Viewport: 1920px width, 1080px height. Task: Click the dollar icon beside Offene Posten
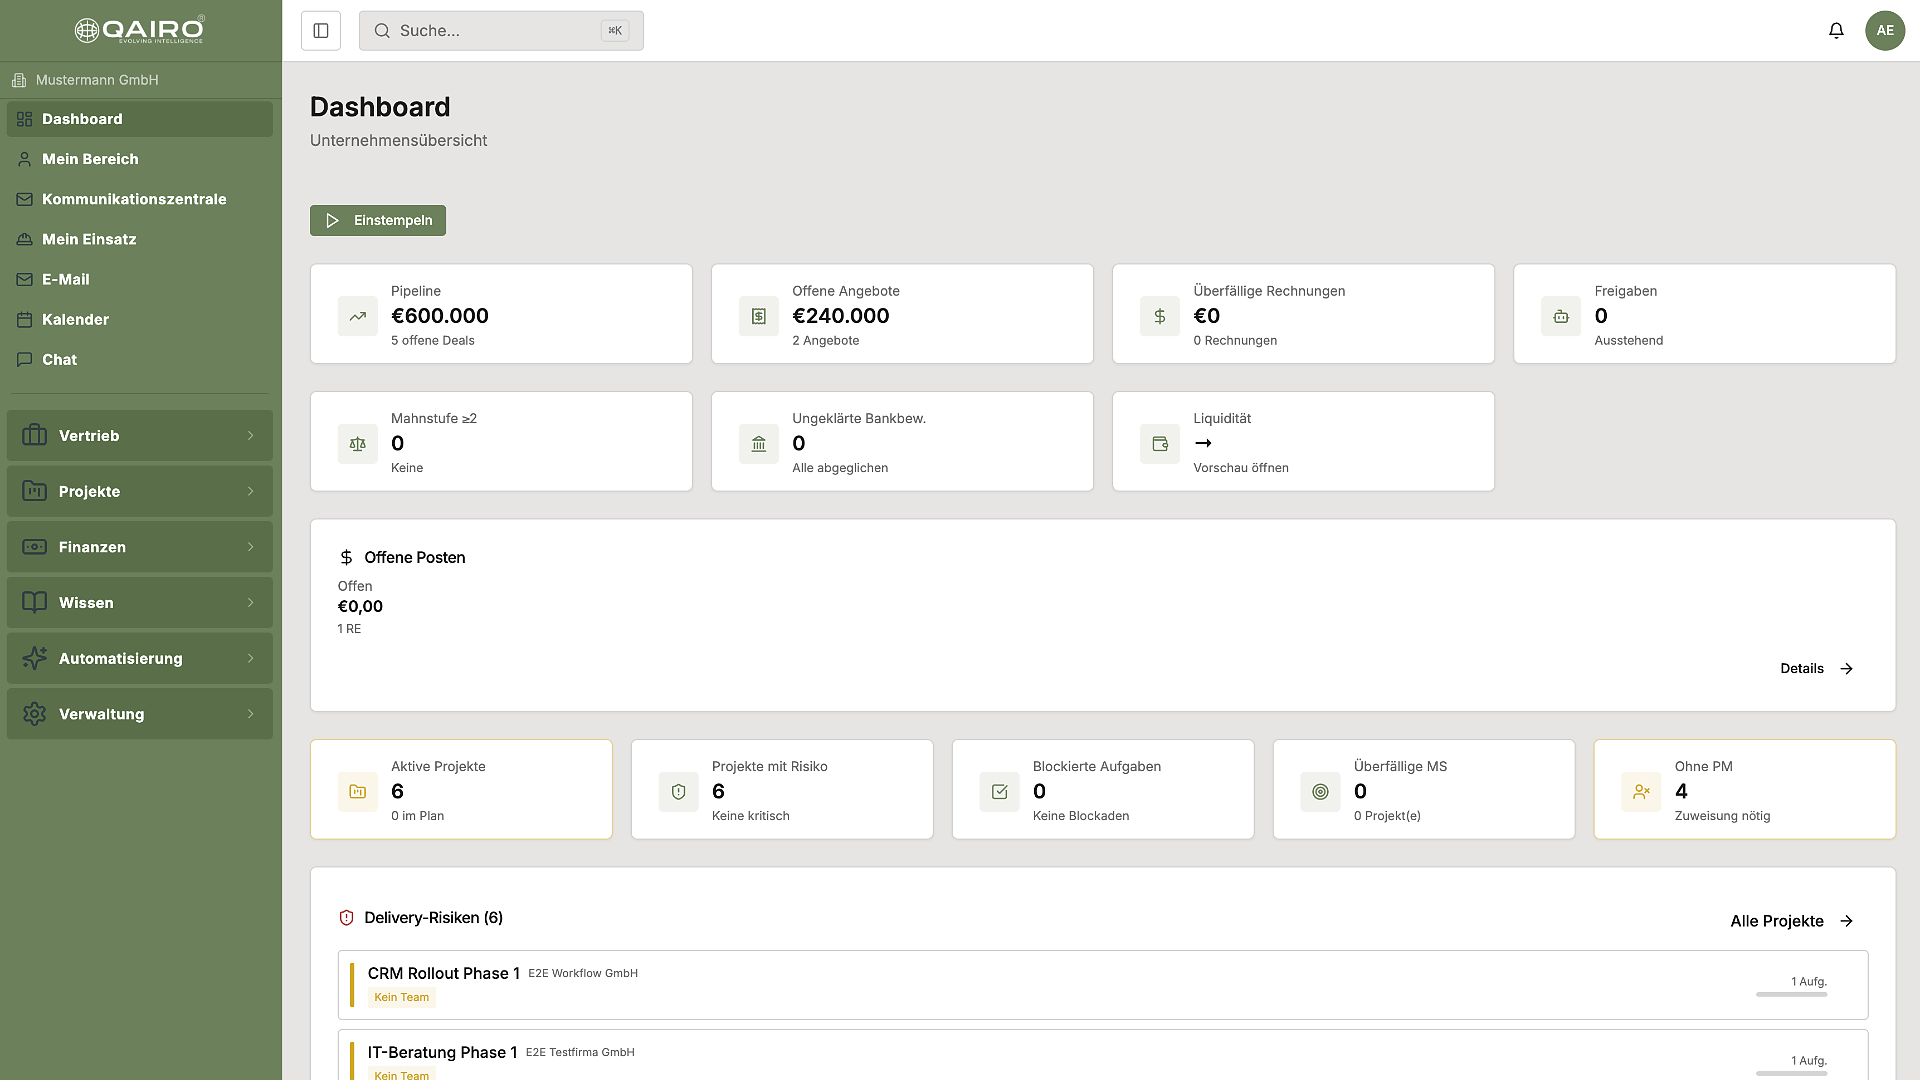(345, 557)
